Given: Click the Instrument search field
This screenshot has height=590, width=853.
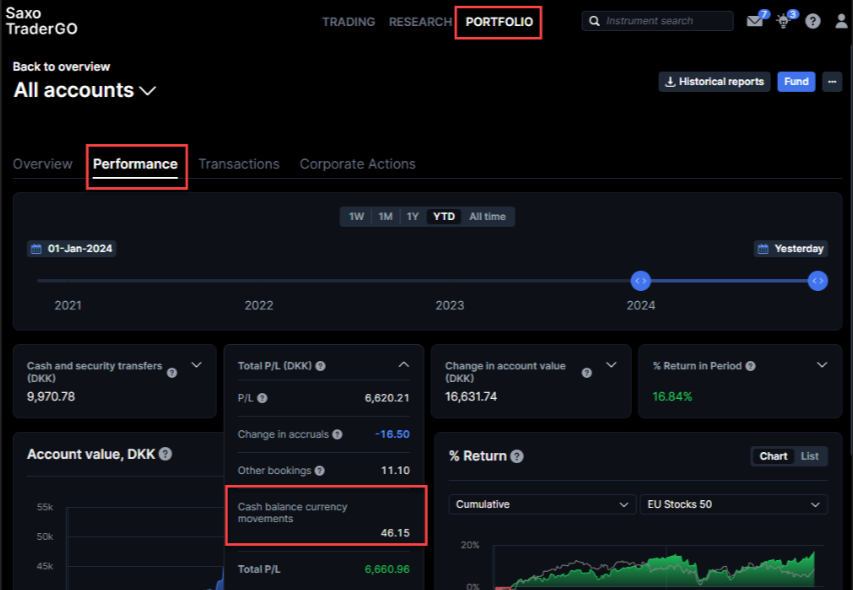Looking at the screenshot, I should pos(667,21).
